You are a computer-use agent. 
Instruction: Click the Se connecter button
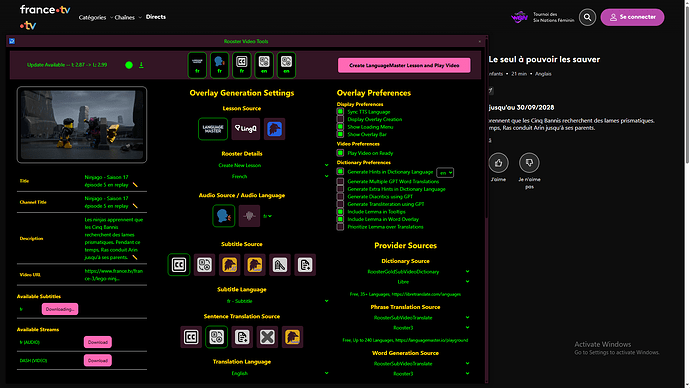(x=632, y=17)
